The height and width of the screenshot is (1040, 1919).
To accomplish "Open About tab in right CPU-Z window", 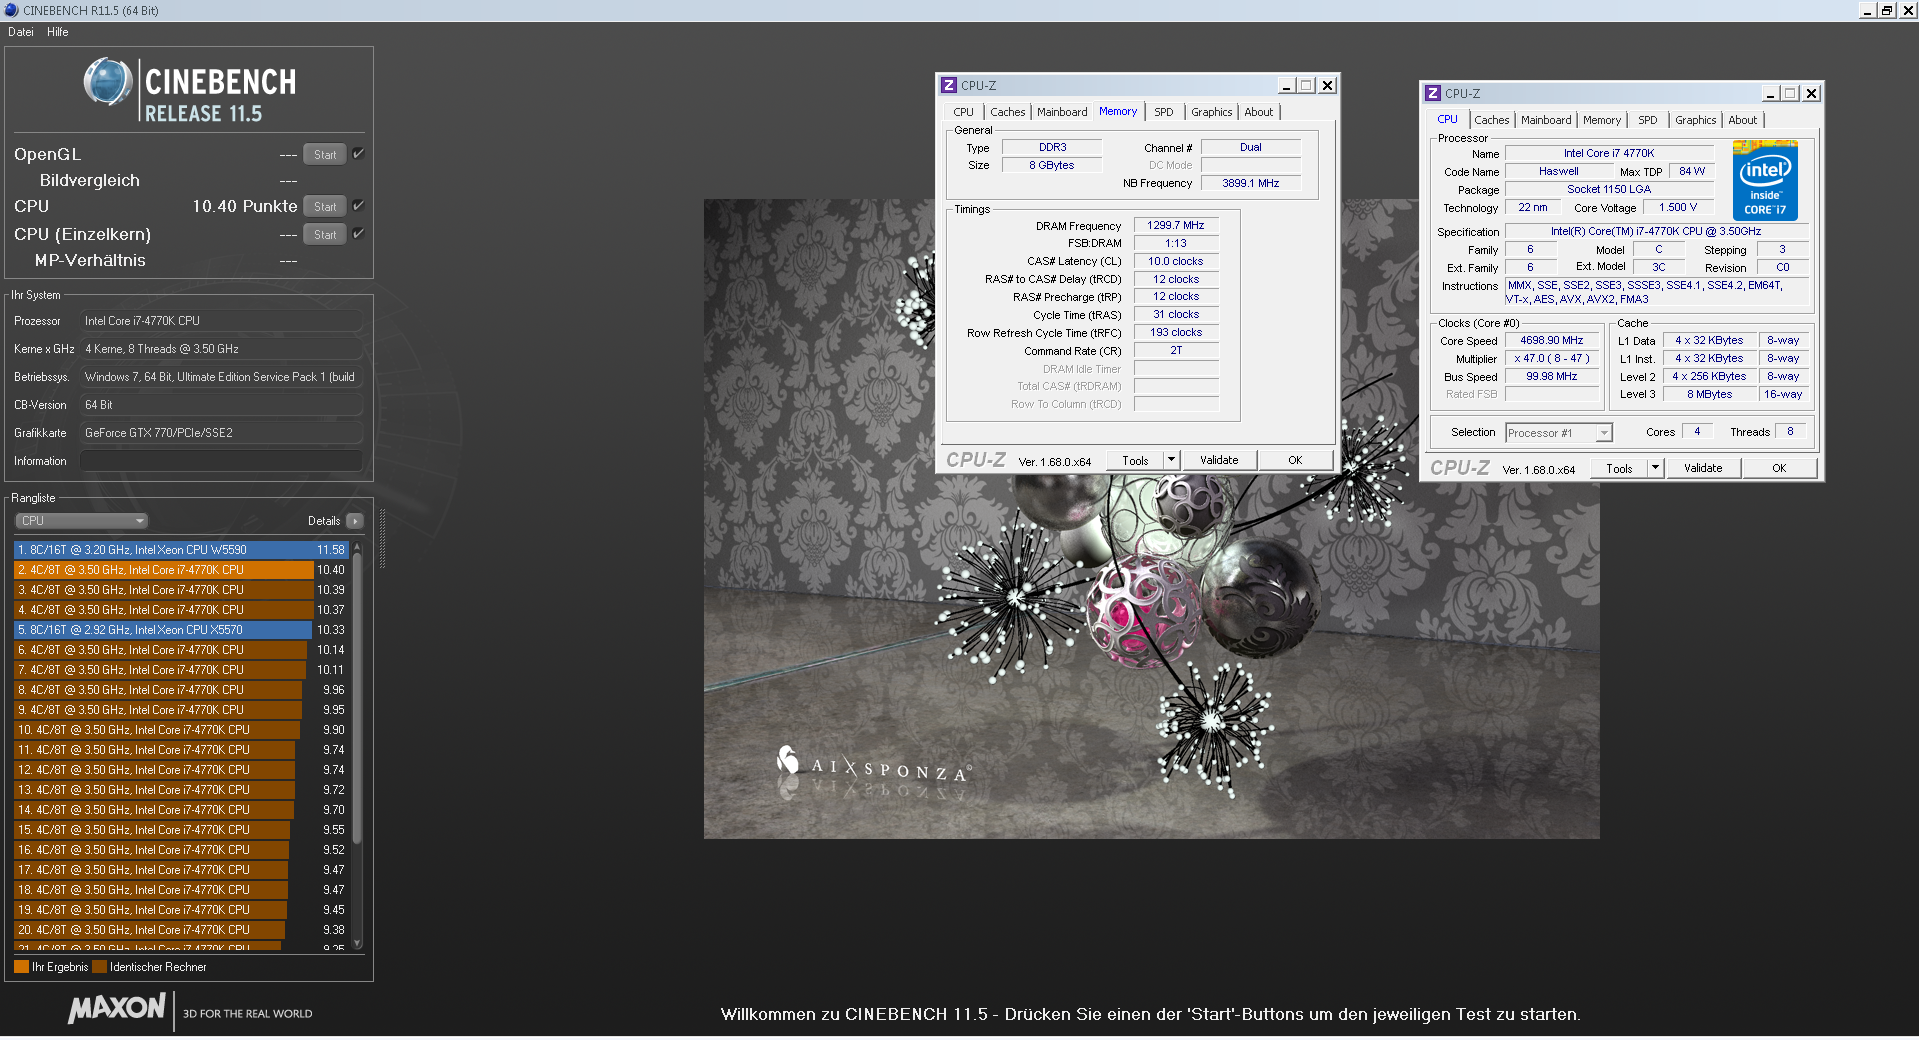I will [x=1742, y=120].
